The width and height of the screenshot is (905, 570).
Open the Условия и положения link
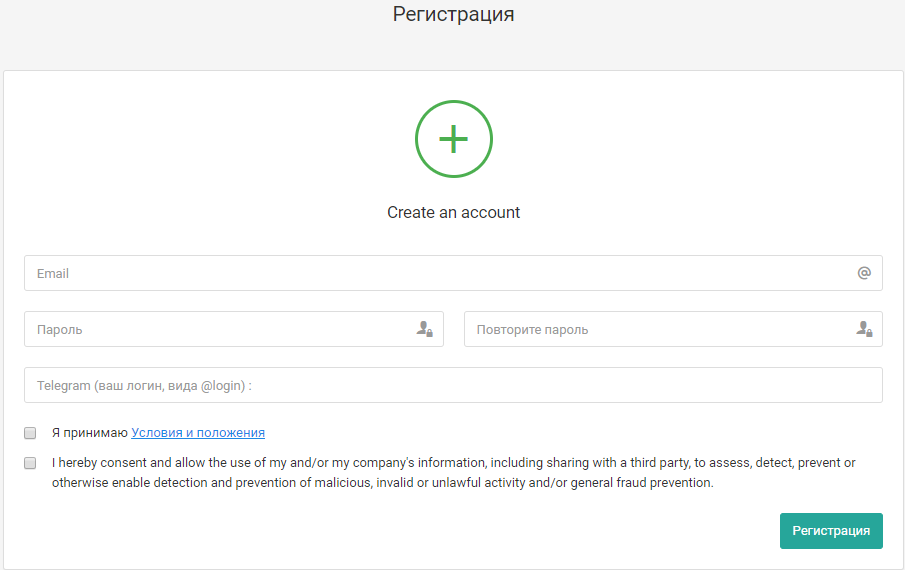(x=198, y=433)
